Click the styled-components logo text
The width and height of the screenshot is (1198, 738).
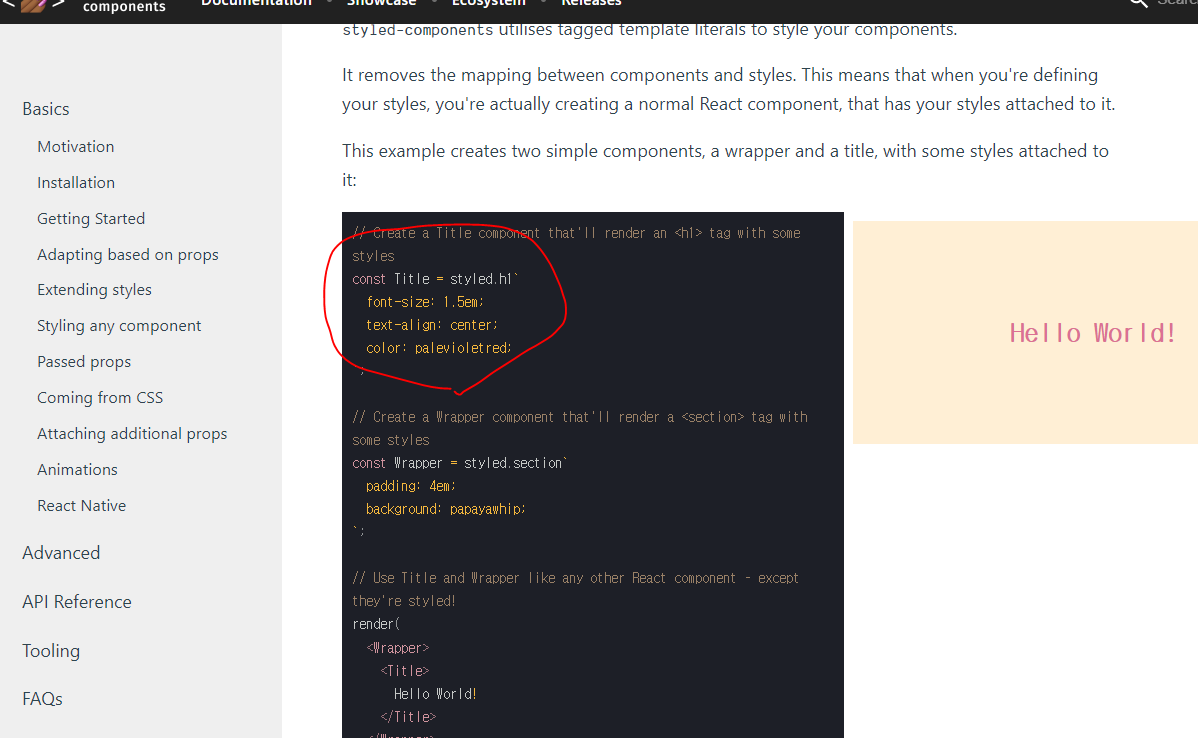[x=124, y=6]
